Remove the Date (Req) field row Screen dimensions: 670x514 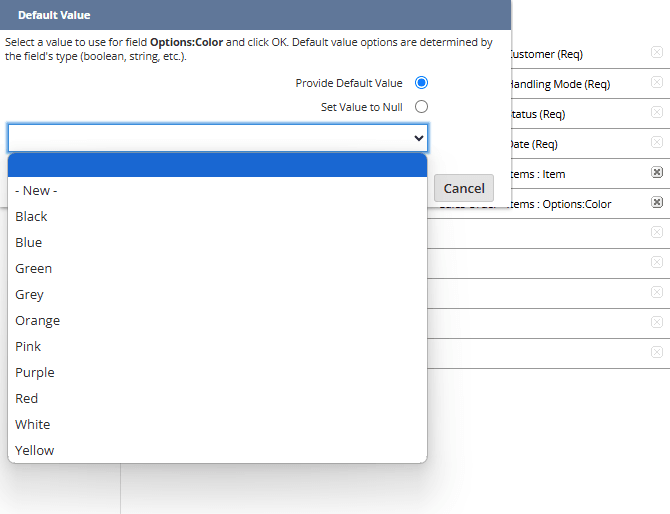pos(657,142)
